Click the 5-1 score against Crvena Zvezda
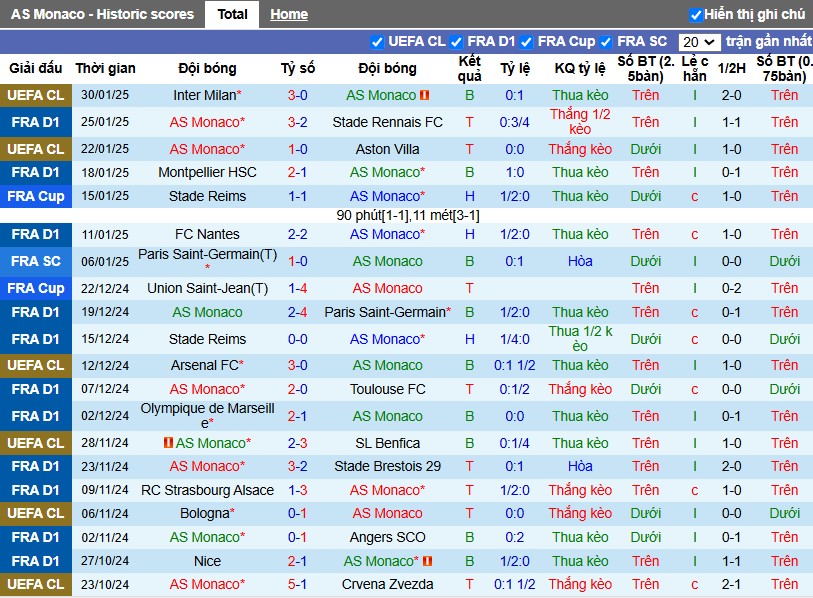Image resolution: width=813 pixels, height=598 pixels. 298,585
